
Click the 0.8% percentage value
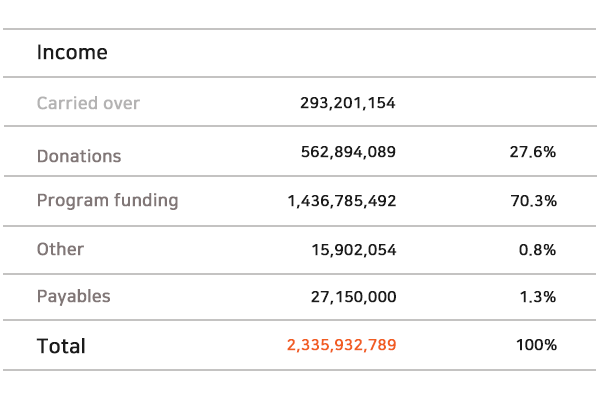pyautogui.click(x=537, y=250)
